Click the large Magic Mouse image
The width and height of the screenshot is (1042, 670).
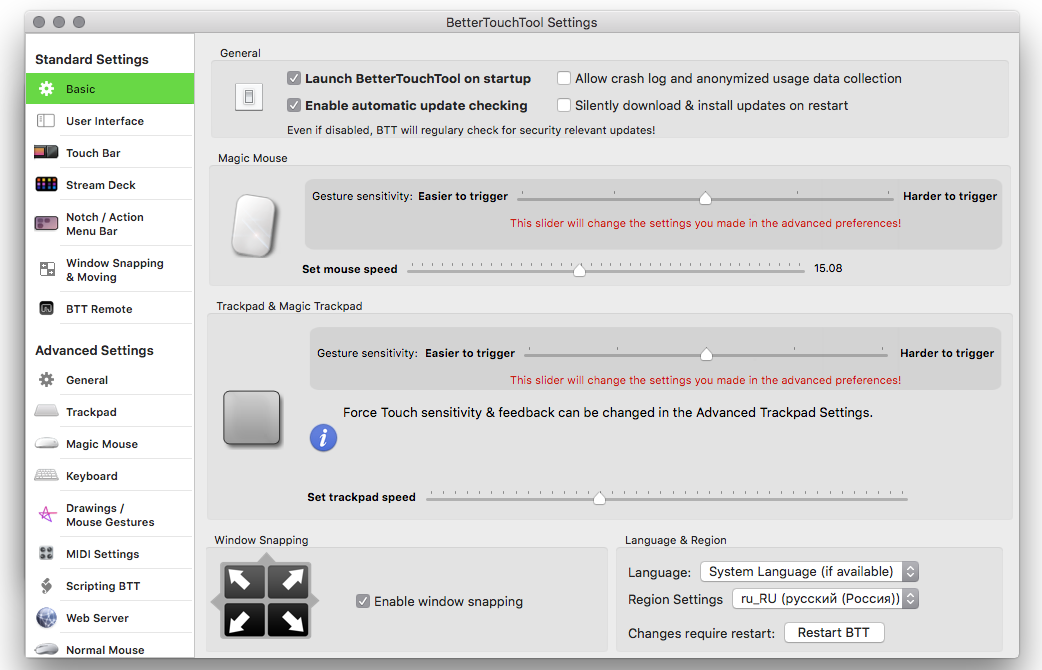click(x=253, y=225)
